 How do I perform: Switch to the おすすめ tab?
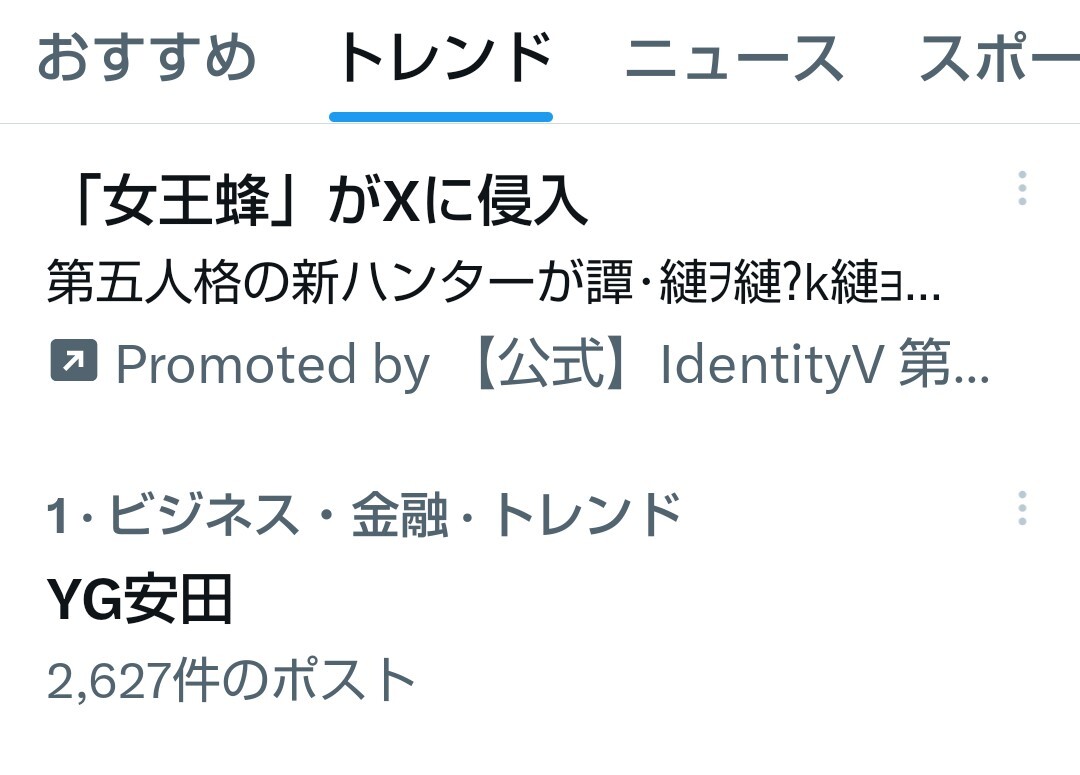(x=146, y=57)
